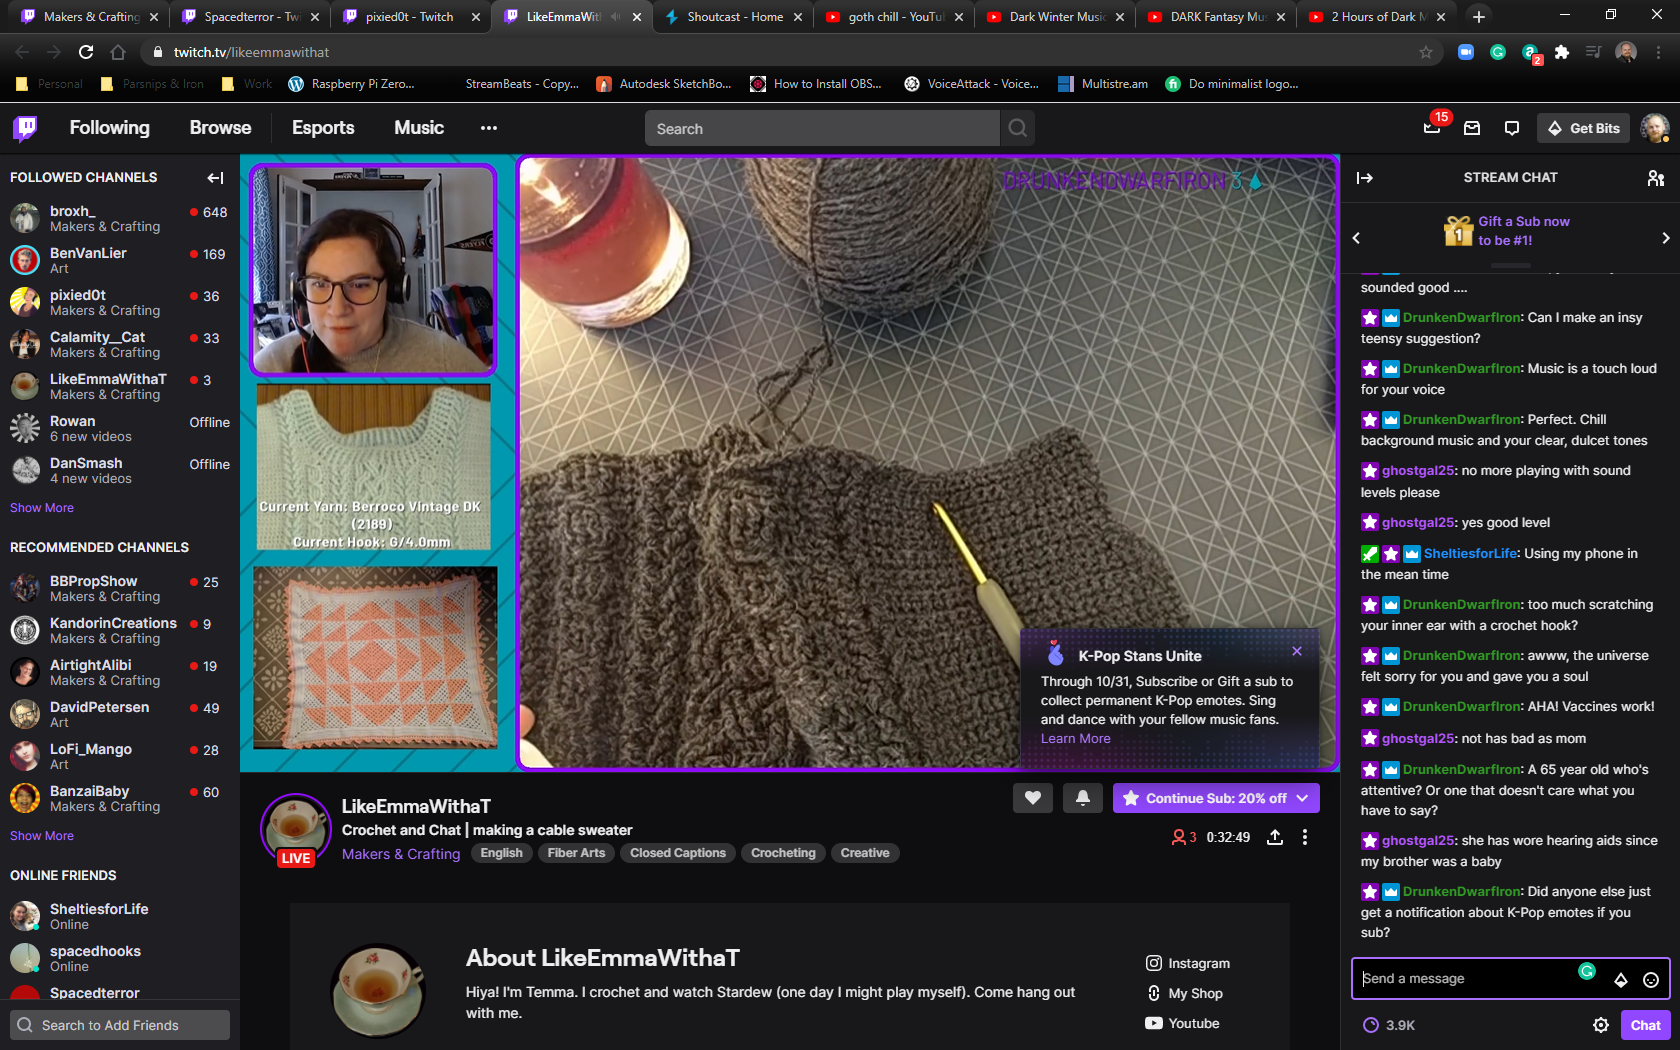Image resolution: width=1680 pixels, height=1050 pixels.
Task: Focus the Twitch Search box
Action: tap(822, 128)
